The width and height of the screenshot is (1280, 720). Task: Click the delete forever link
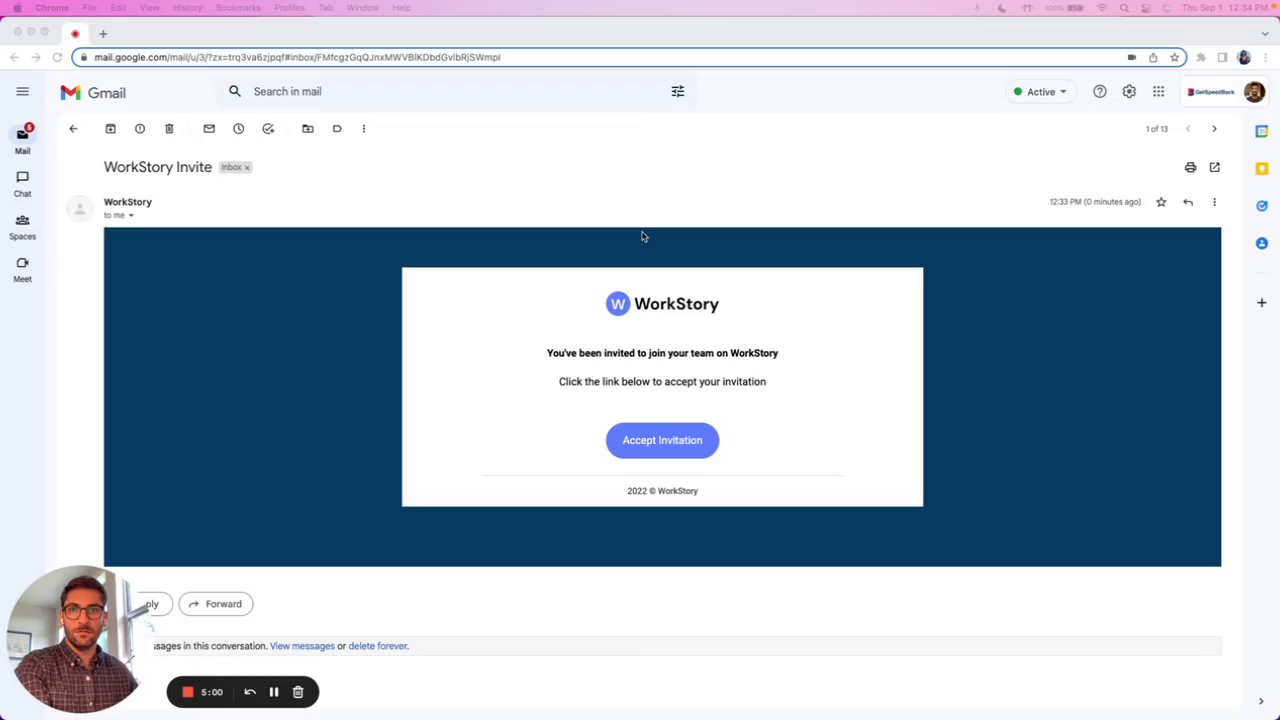click(x=378, y=646)
